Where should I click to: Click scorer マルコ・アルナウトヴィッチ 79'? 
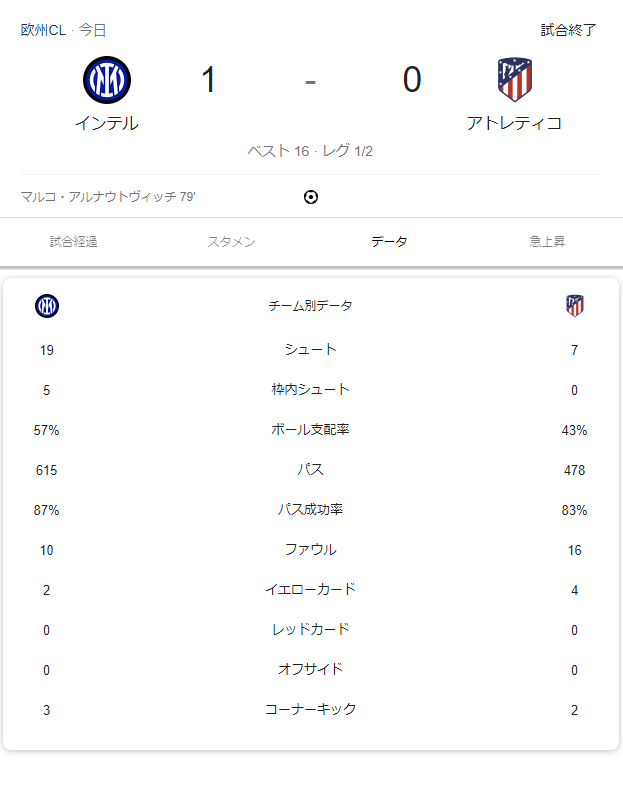pyautogui.click(x=108, y=197)
